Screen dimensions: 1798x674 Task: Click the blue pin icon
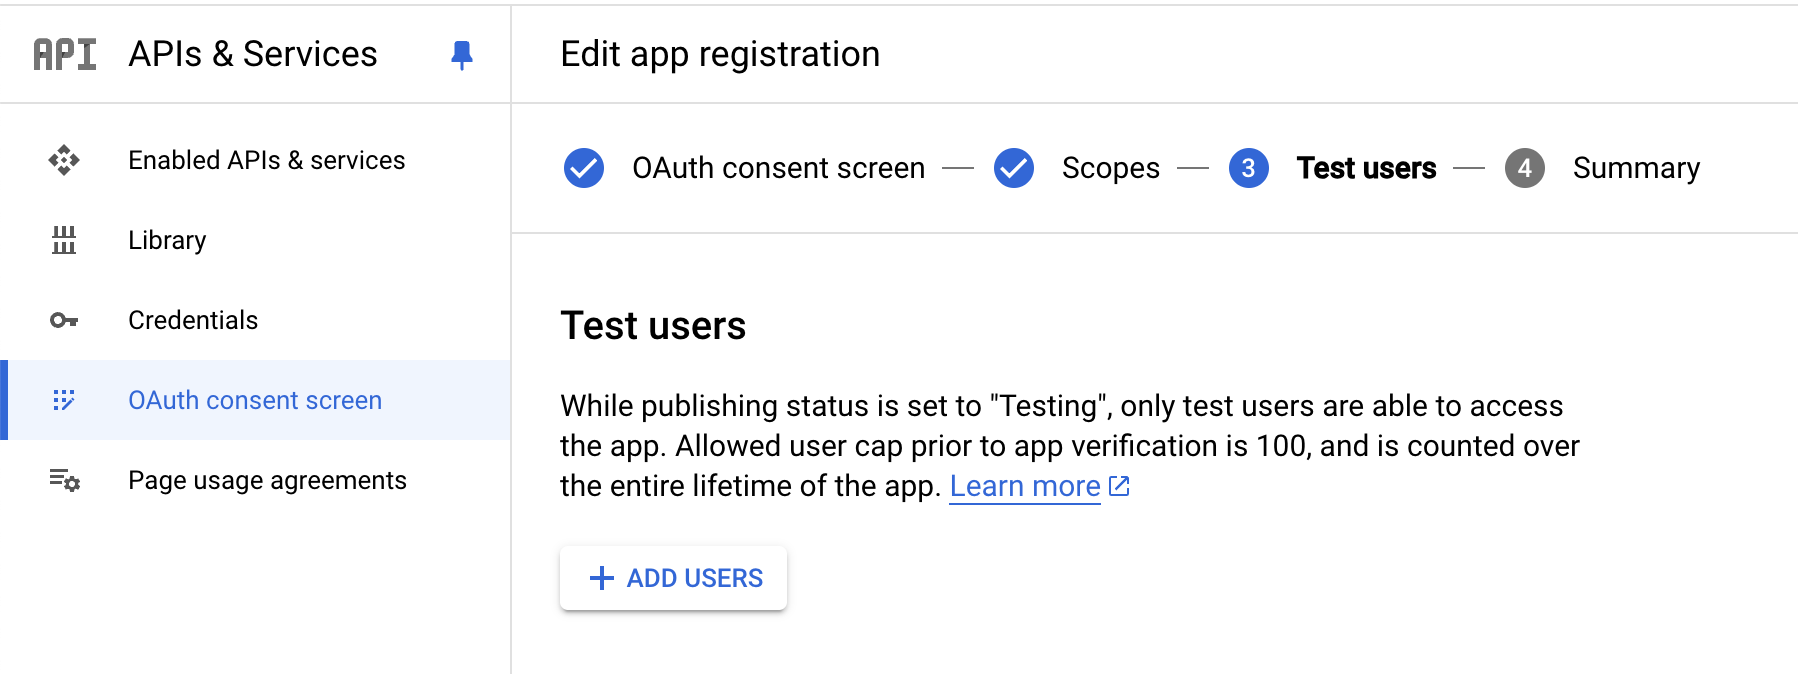pyautogui.click(x=461, y=55)
